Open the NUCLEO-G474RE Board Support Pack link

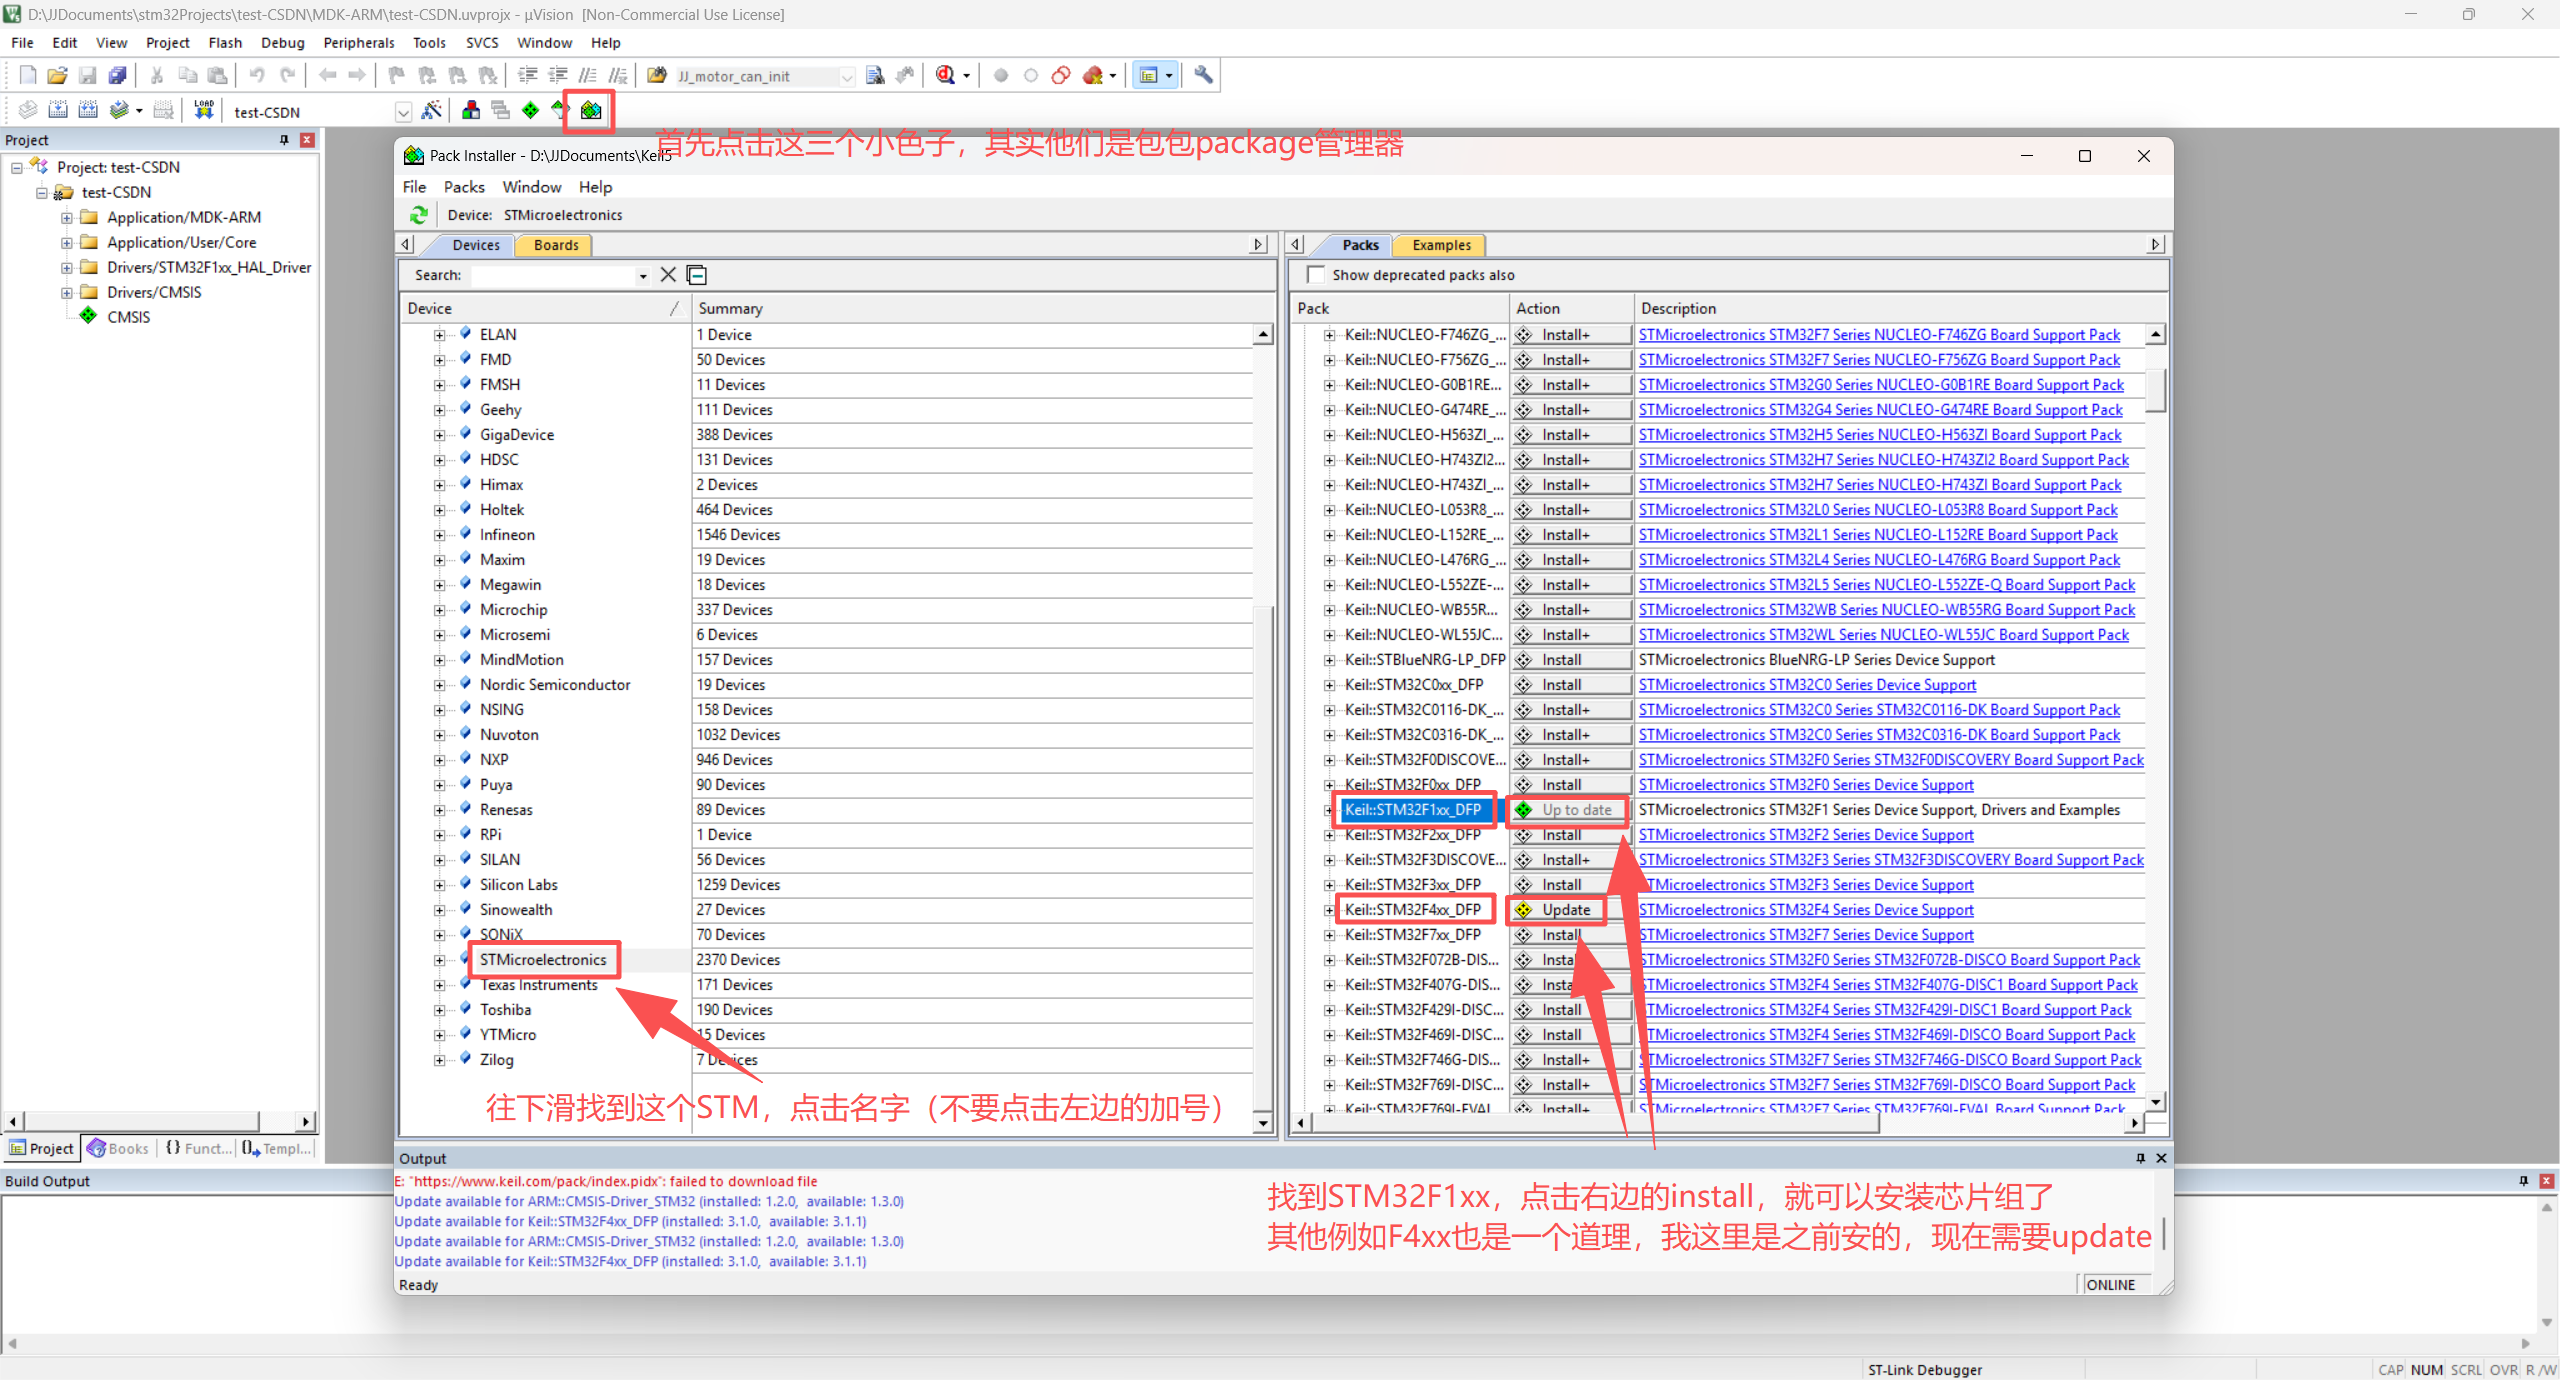coord(1880,410)
